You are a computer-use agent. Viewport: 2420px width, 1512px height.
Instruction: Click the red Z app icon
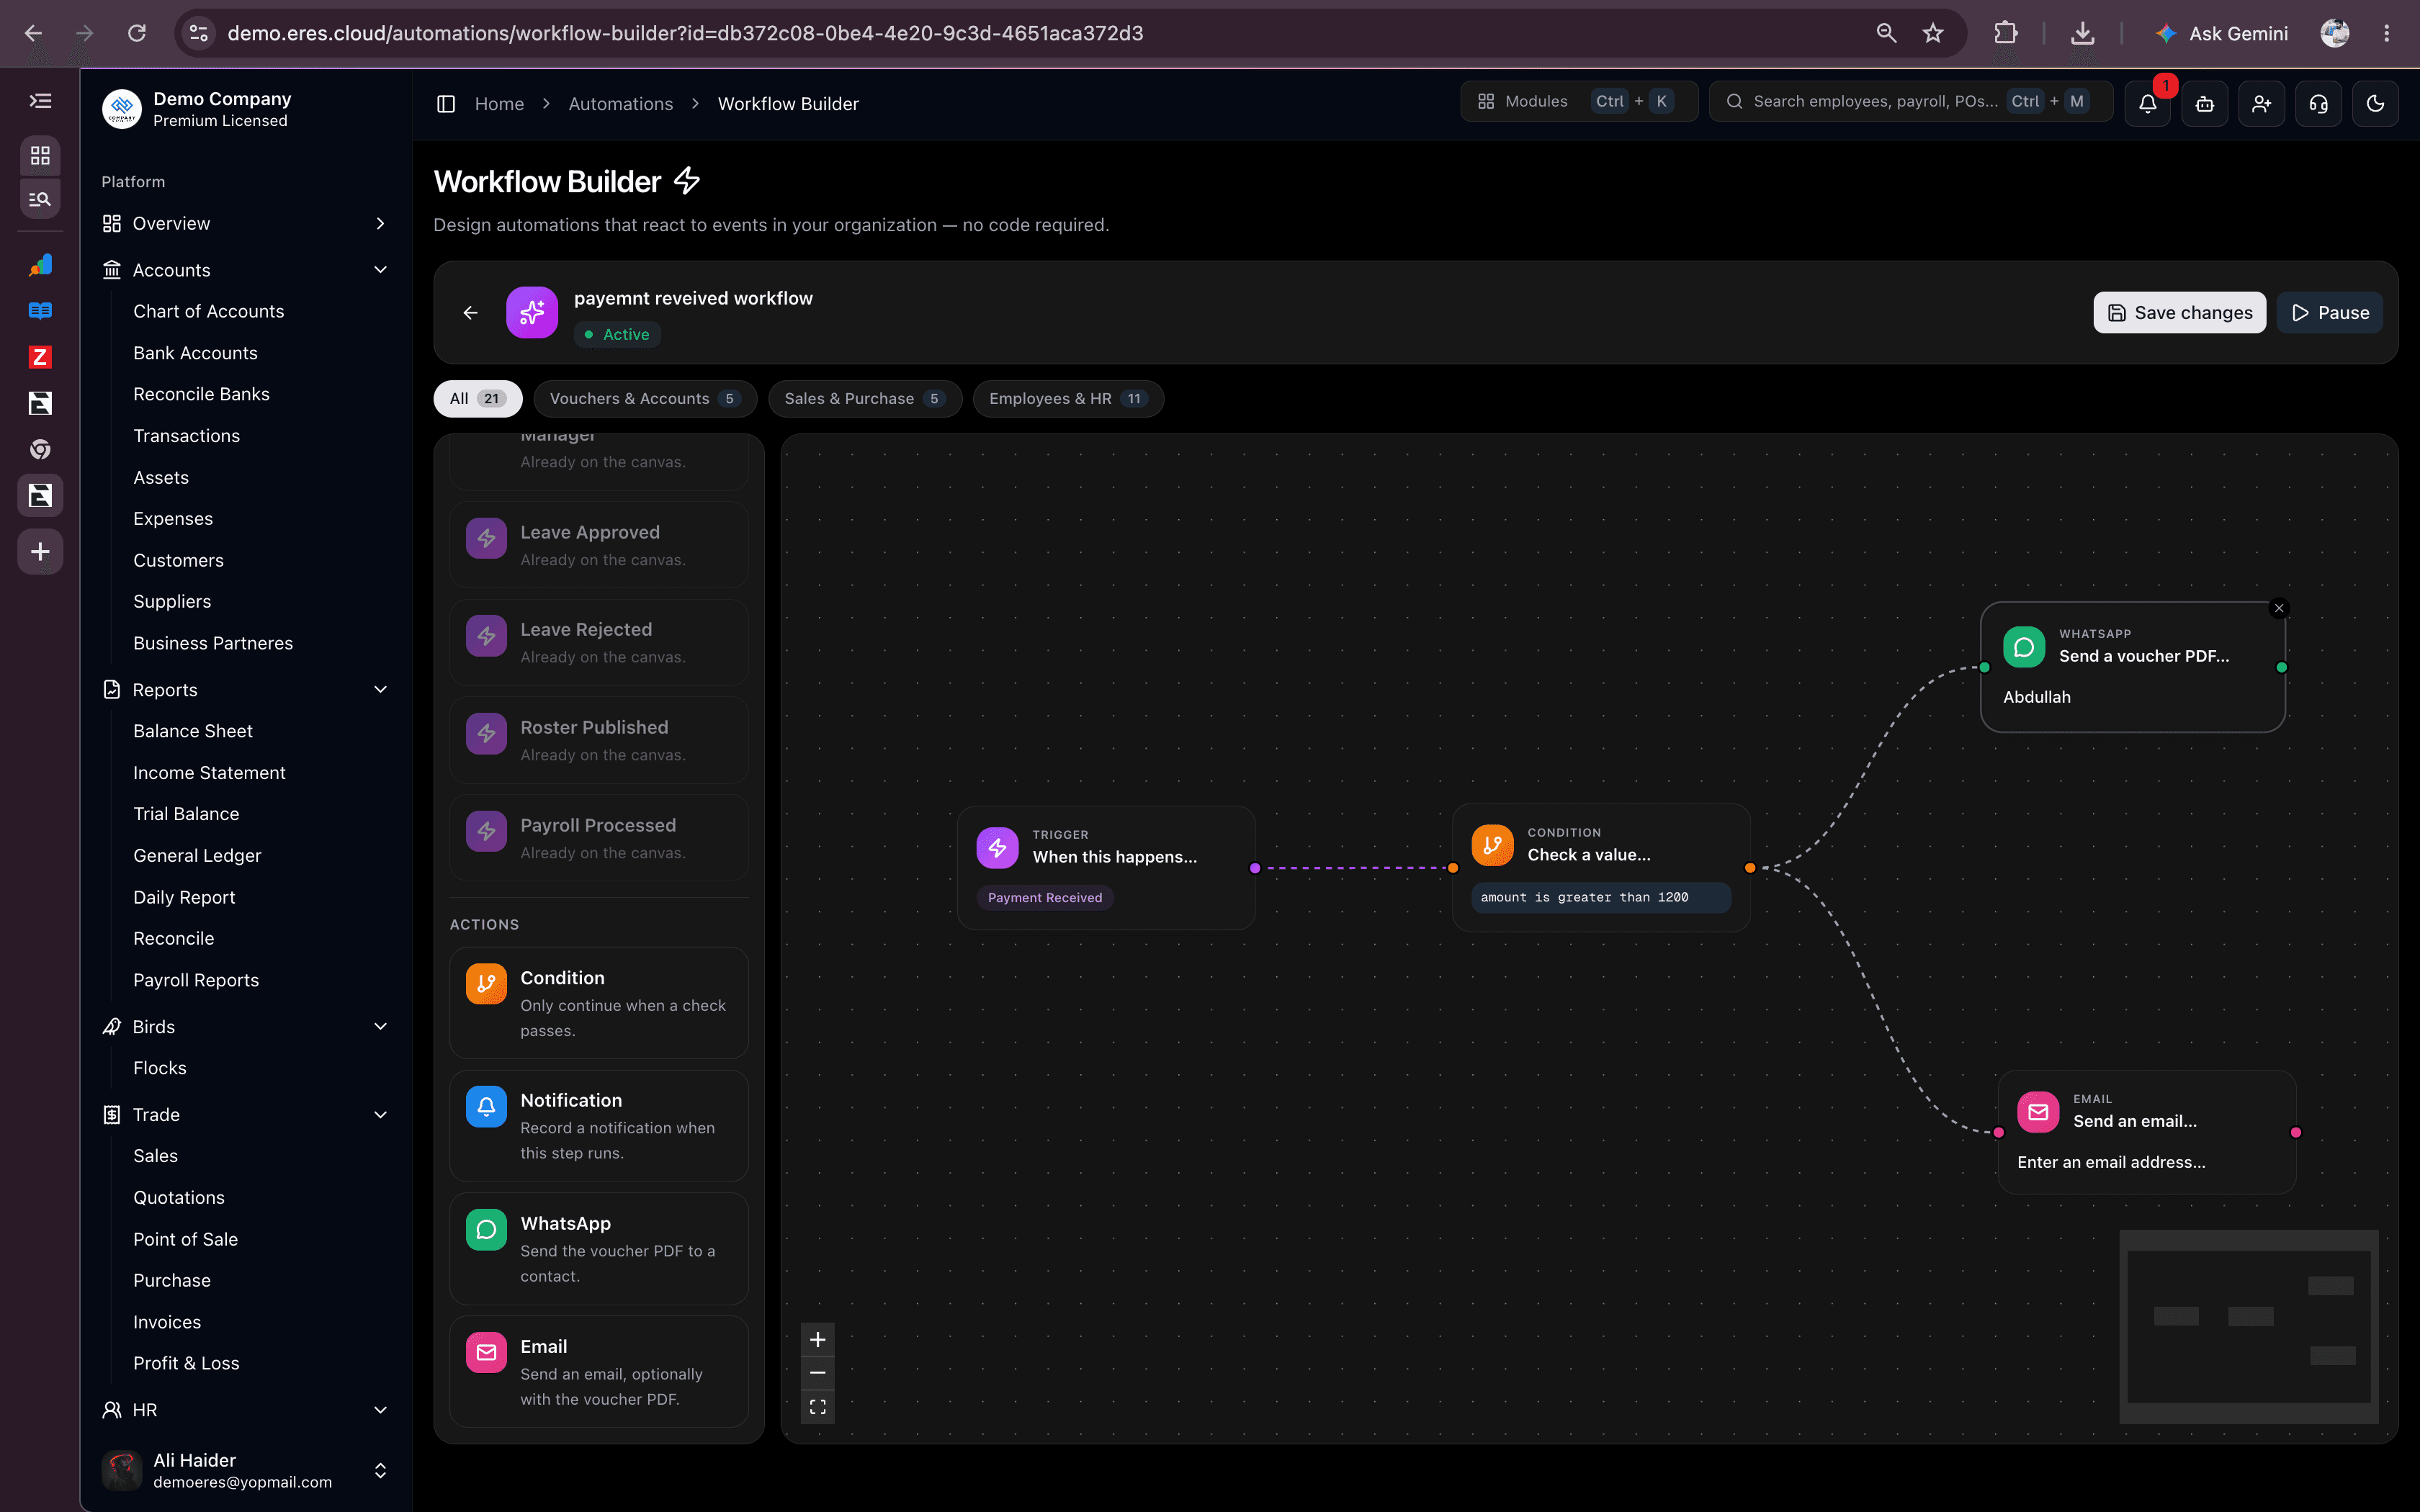[x=40, y=357]
